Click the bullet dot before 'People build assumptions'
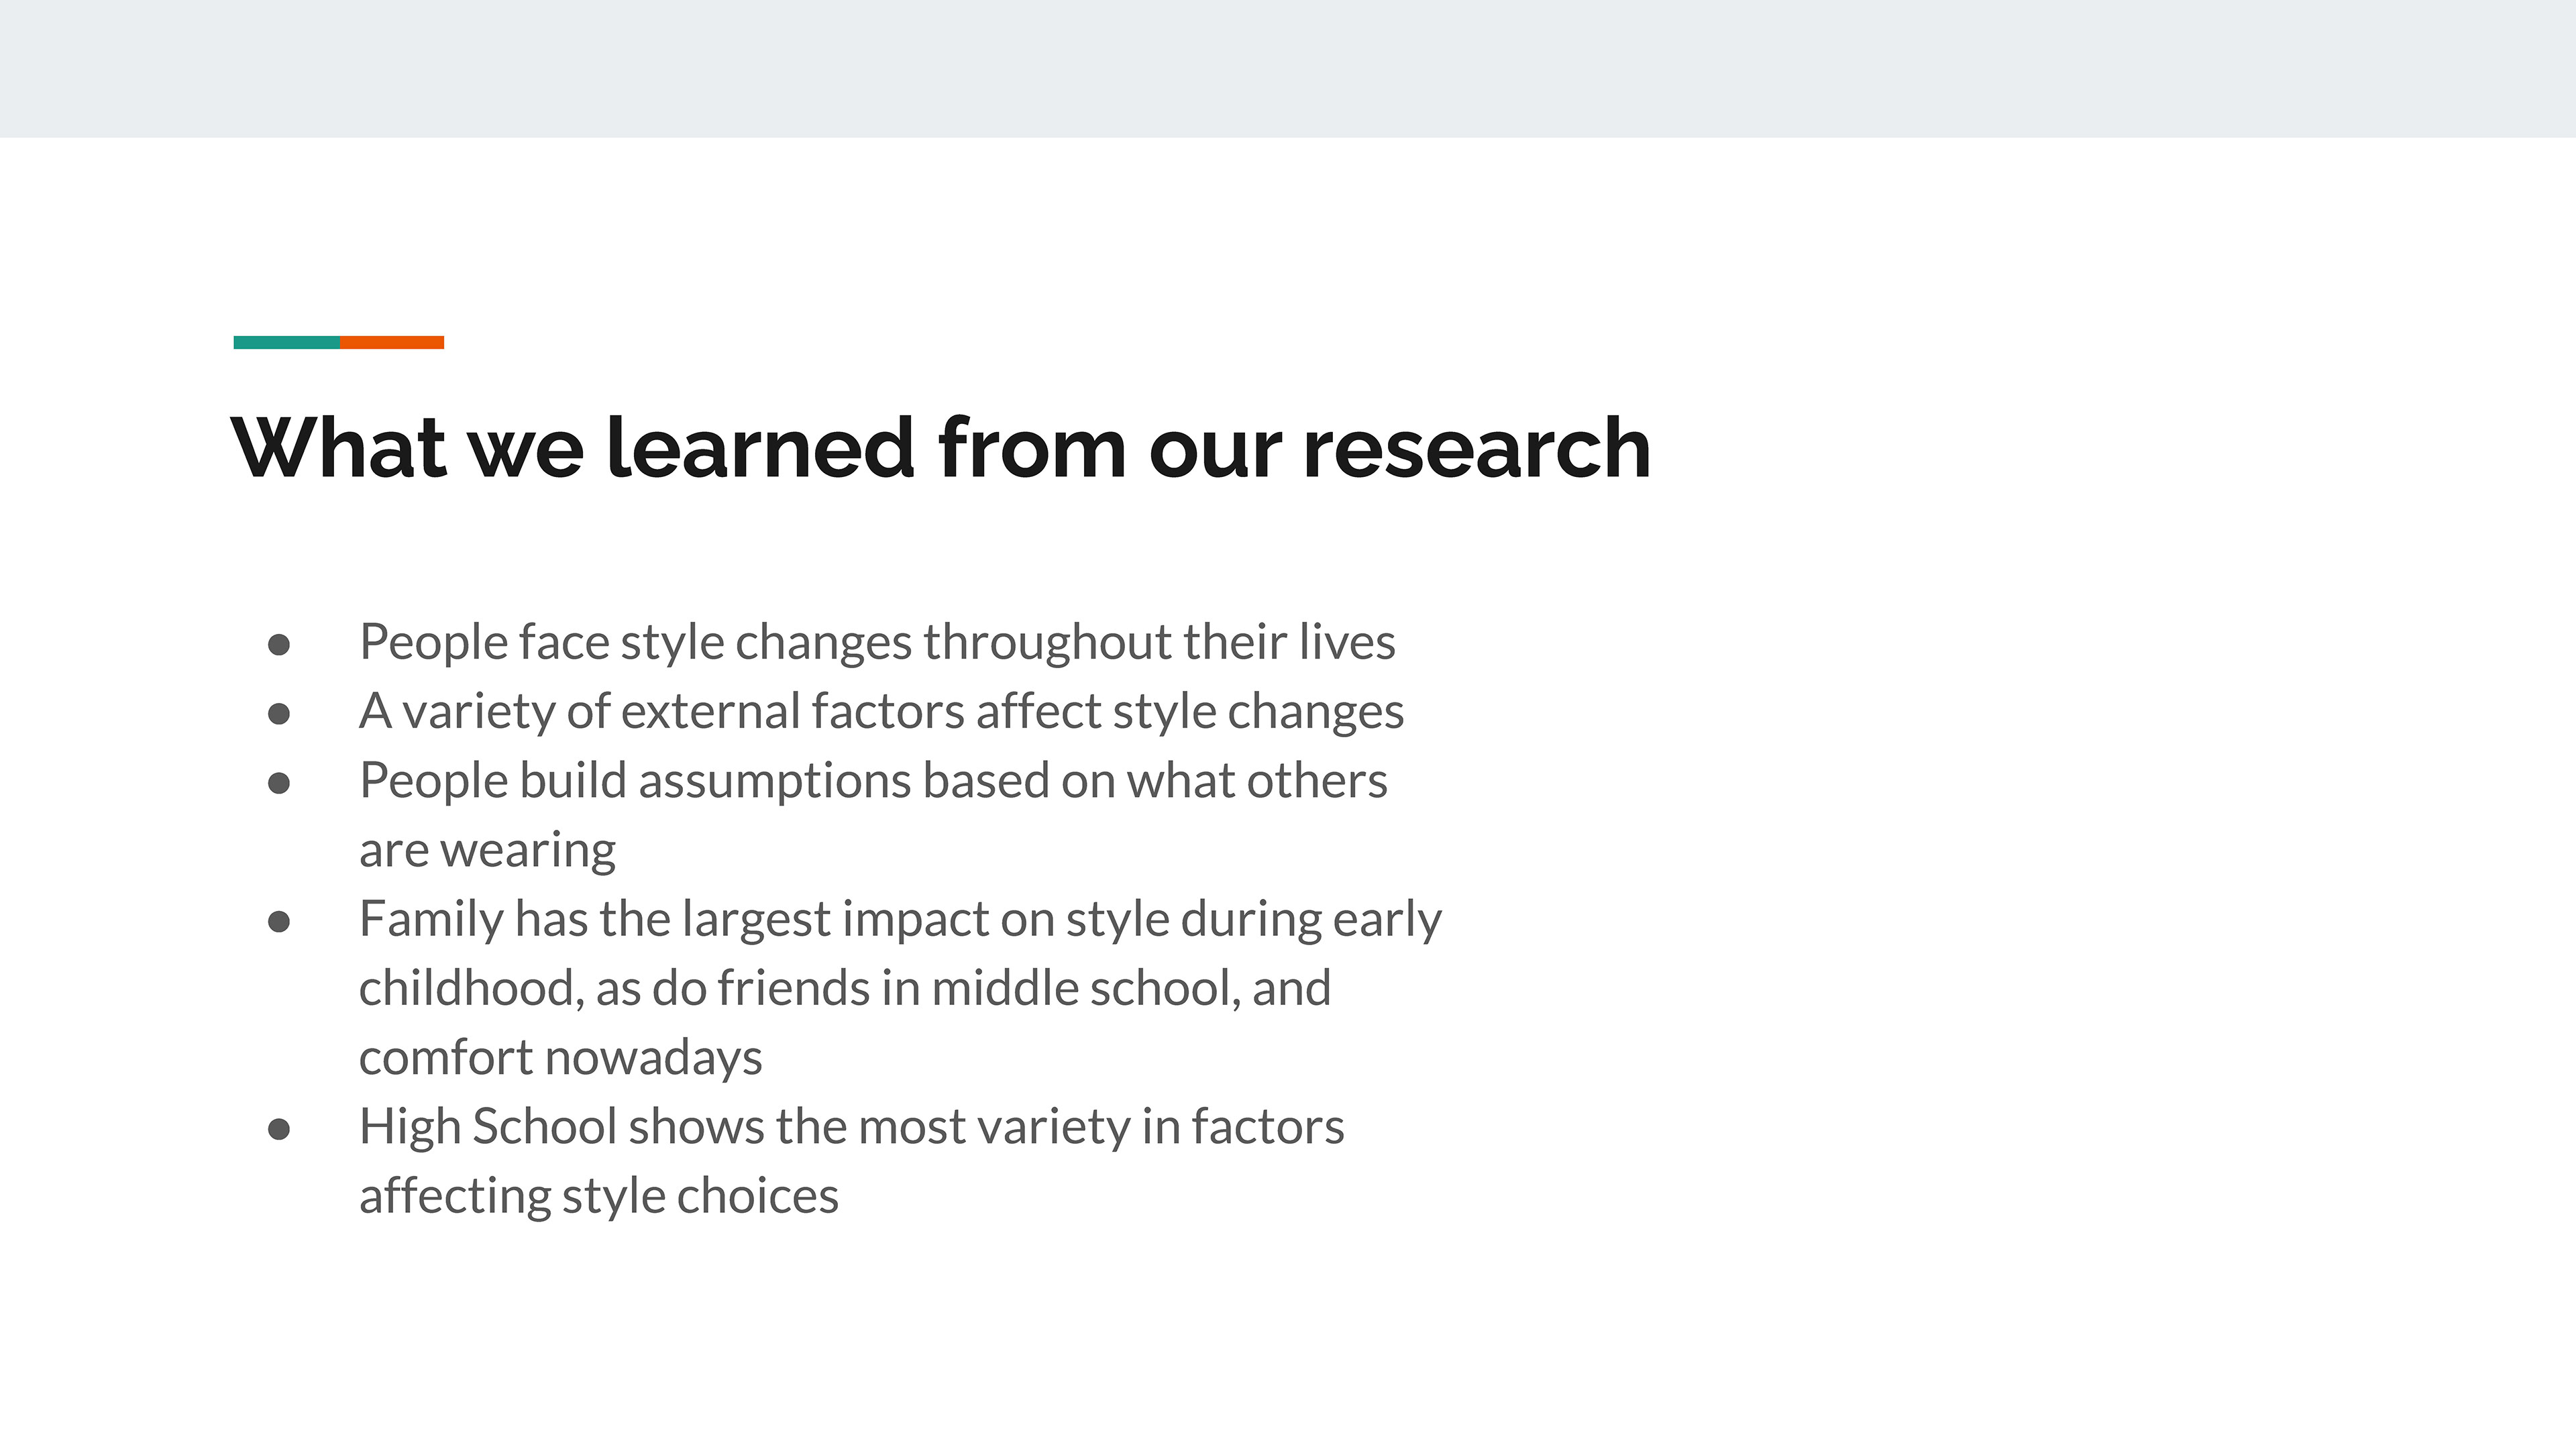 [x=279, y=783]
